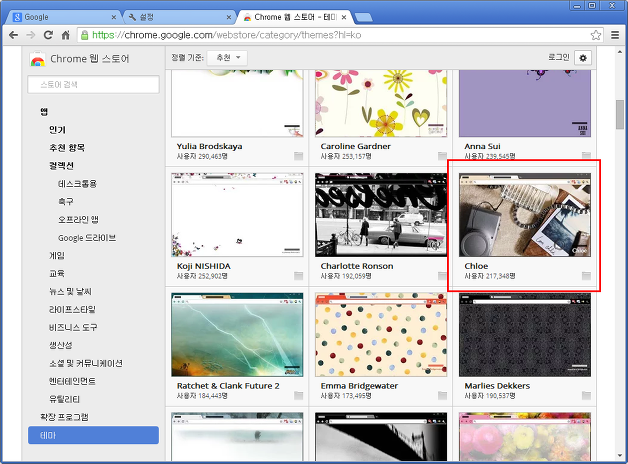The image size is (628, 464).
Task: Click the small icon on Emma Bridgewater card
Action: click(x=442, y=396)
